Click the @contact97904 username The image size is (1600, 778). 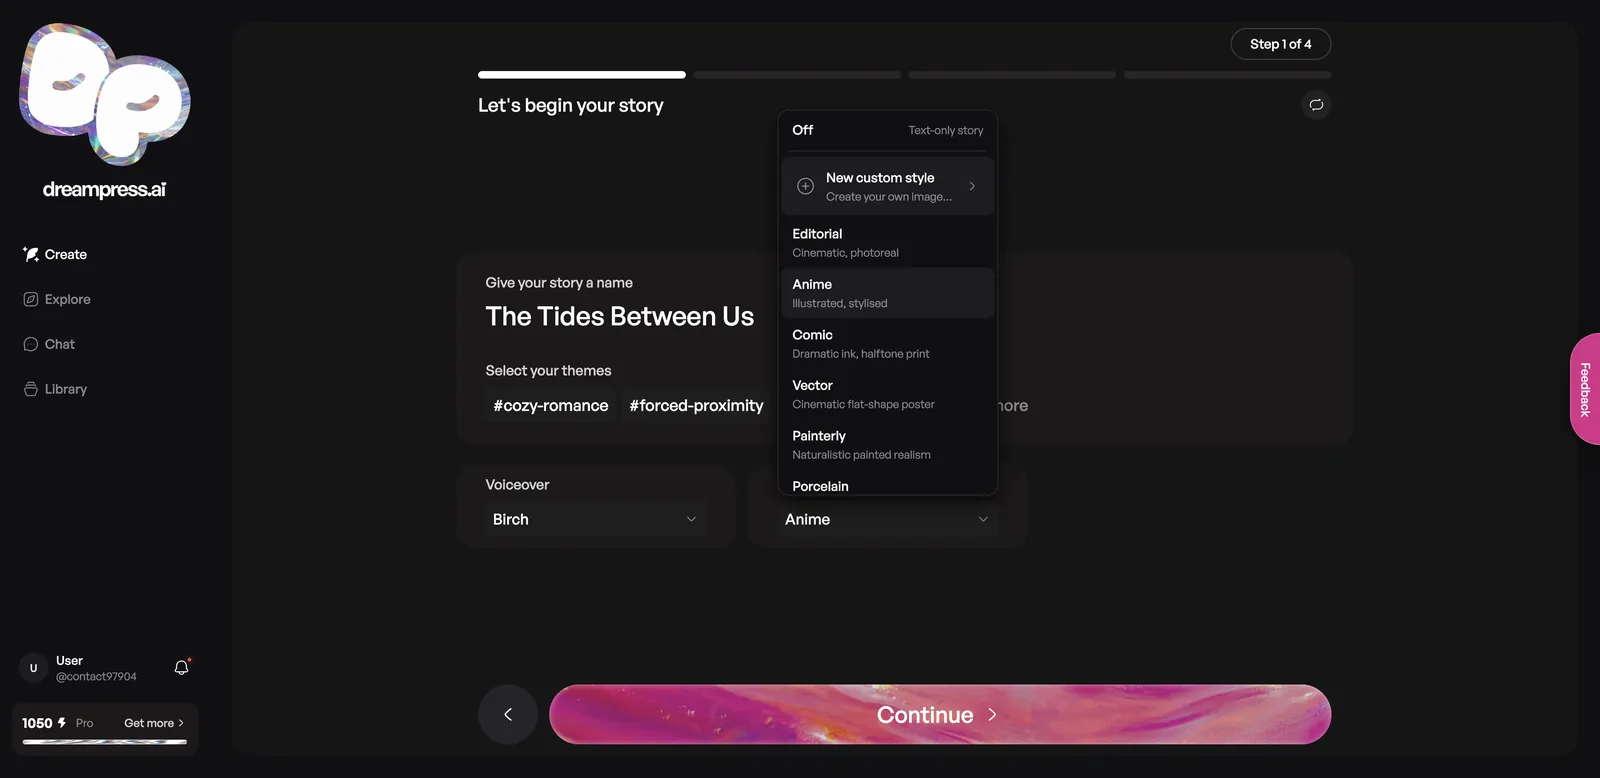pos(96,677)
